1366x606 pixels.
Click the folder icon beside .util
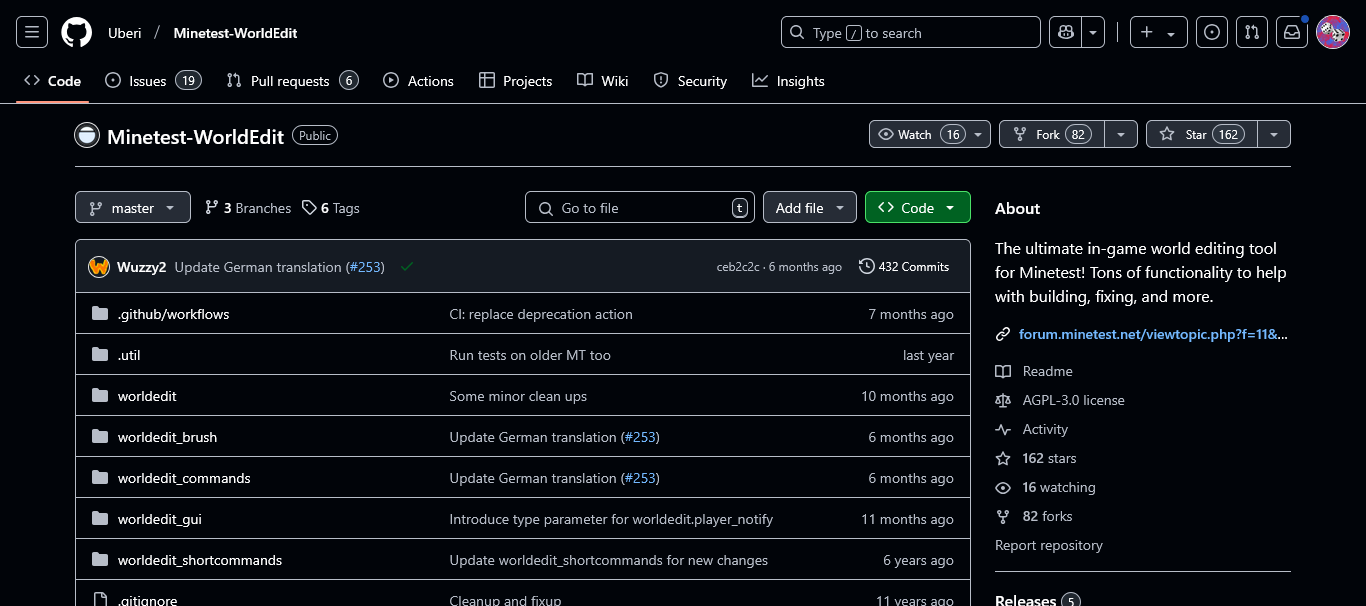(x=100, y=355)
